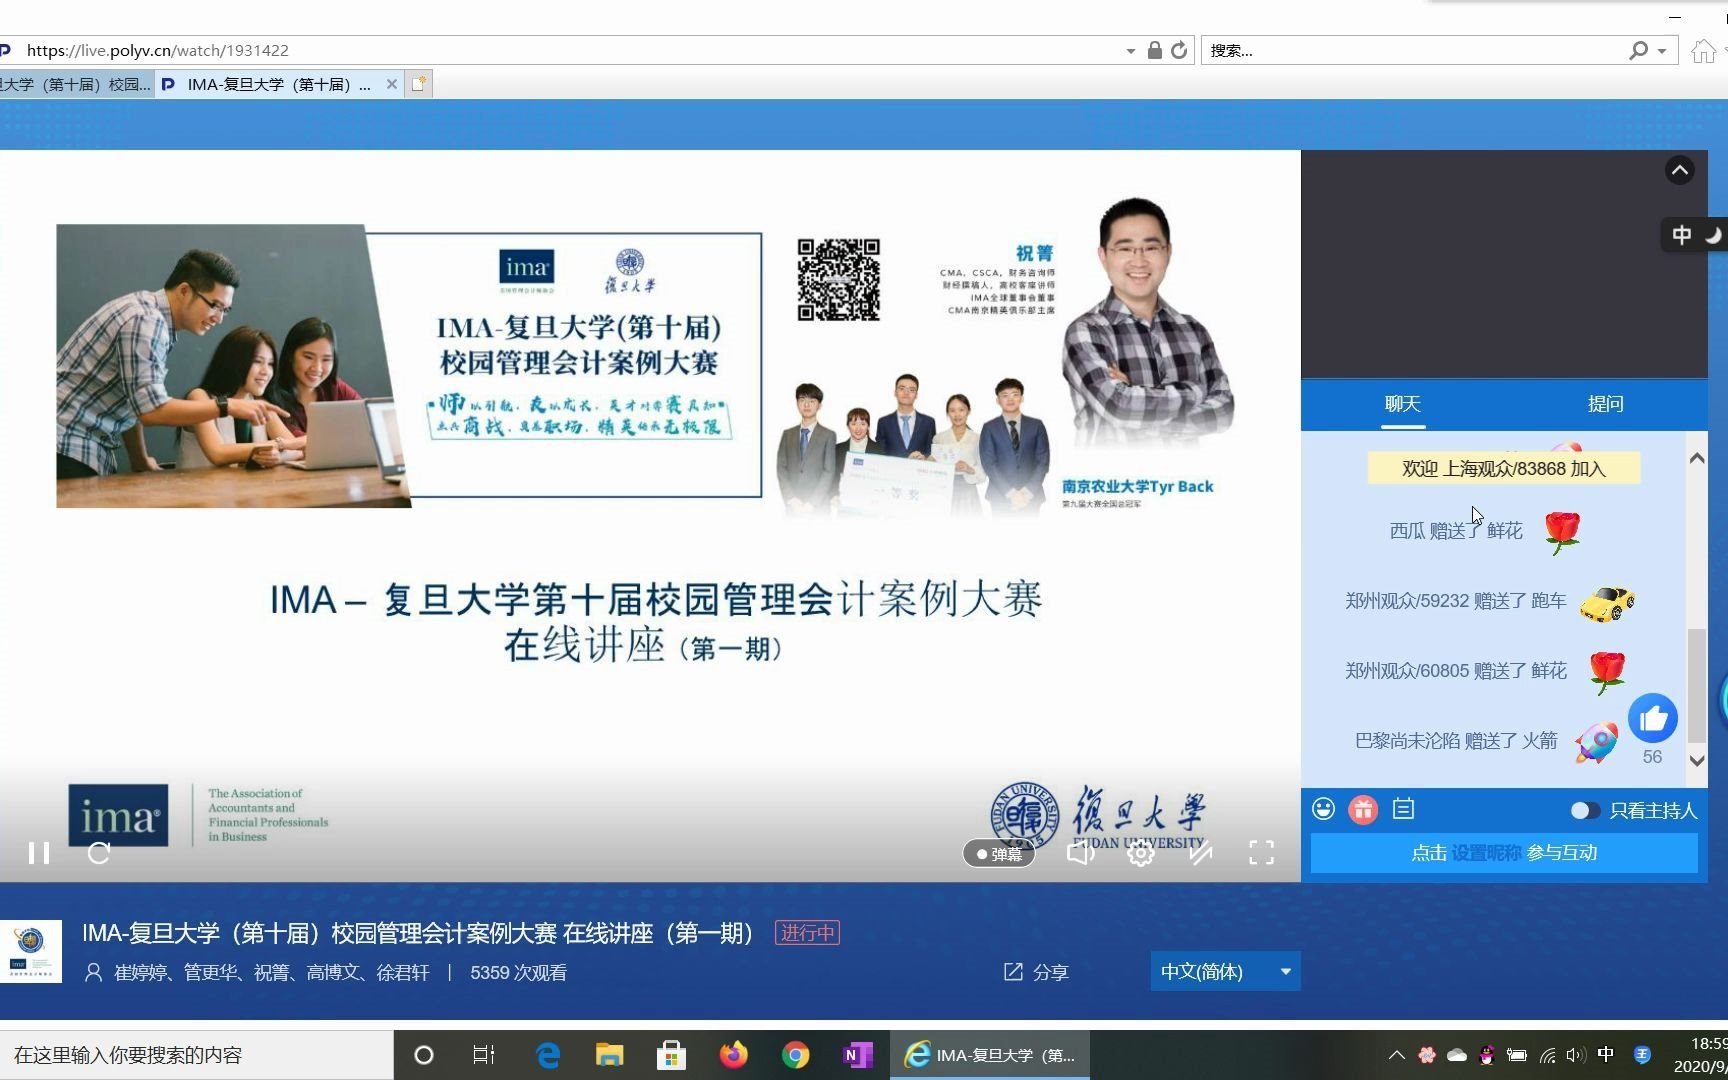The height and width of the screenshot is (1080, 1728).
Task: Show hidden system tray icons
Action: click(1397, 1055)
